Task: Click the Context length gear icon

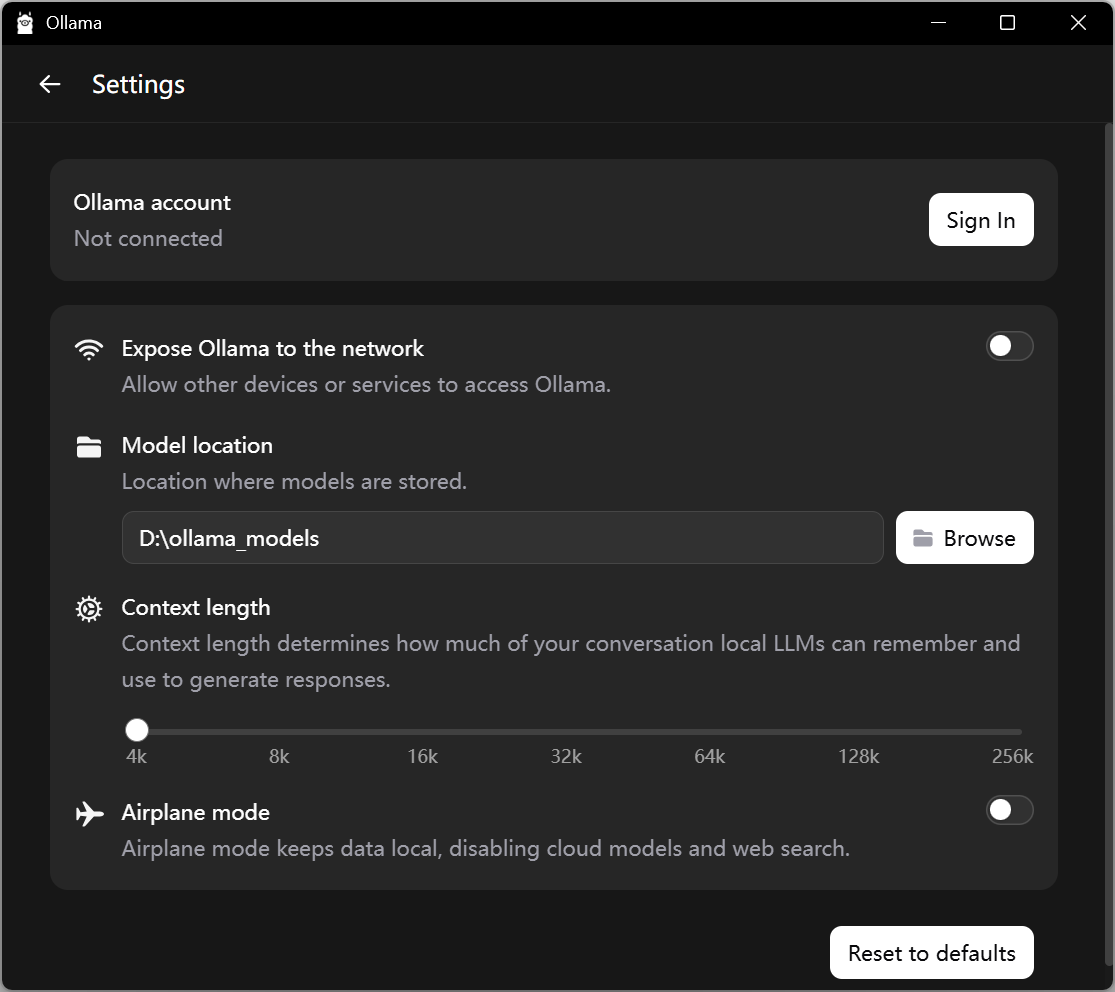Action: click(x=89, y=609)
